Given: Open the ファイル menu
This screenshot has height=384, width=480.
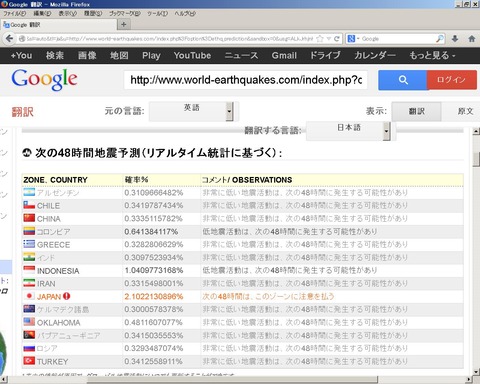Looking at the screenshot, I should 14,14.
